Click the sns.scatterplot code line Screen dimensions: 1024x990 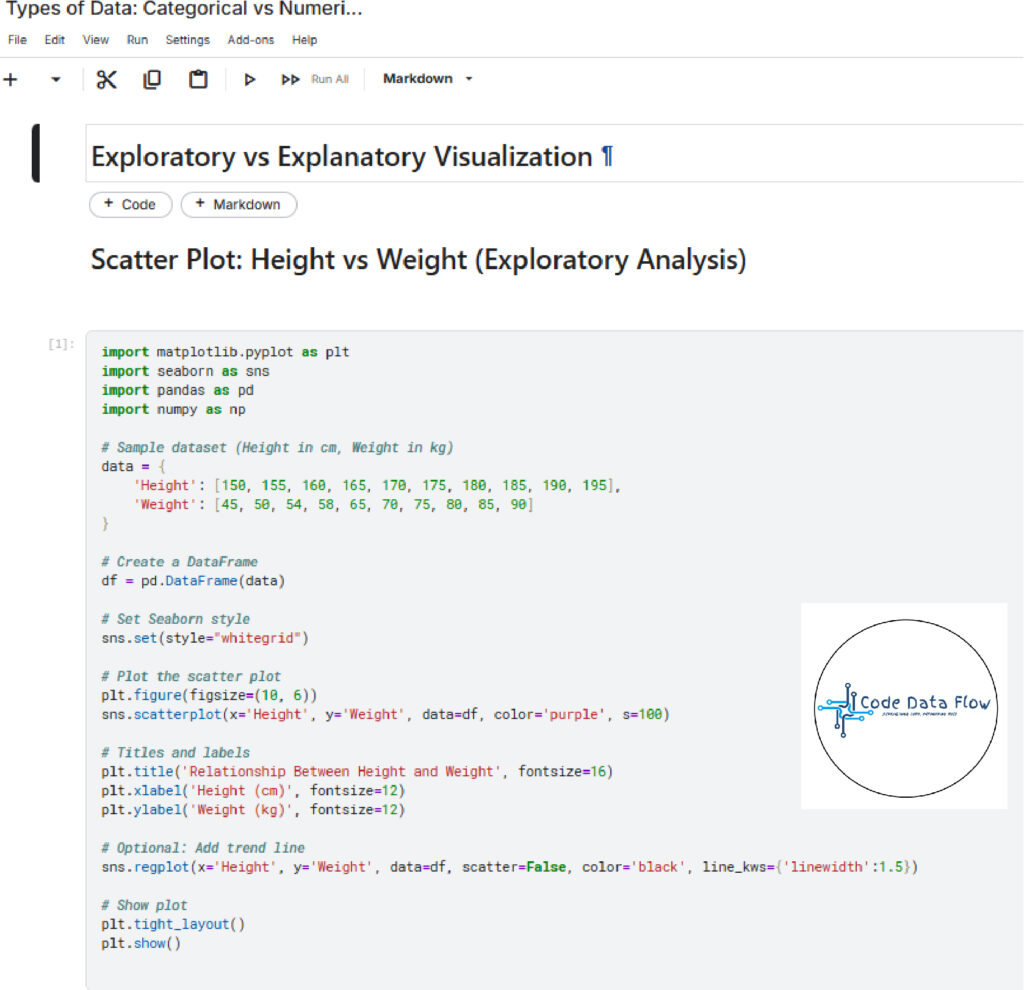point(385,714)
